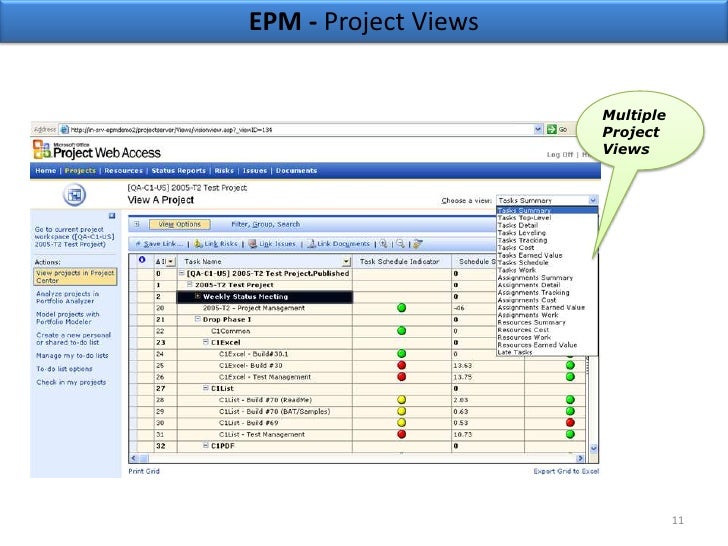This screenshot has height=546, width=728.
Task: Click View projects in Project Center
Action: coord(75,277)
